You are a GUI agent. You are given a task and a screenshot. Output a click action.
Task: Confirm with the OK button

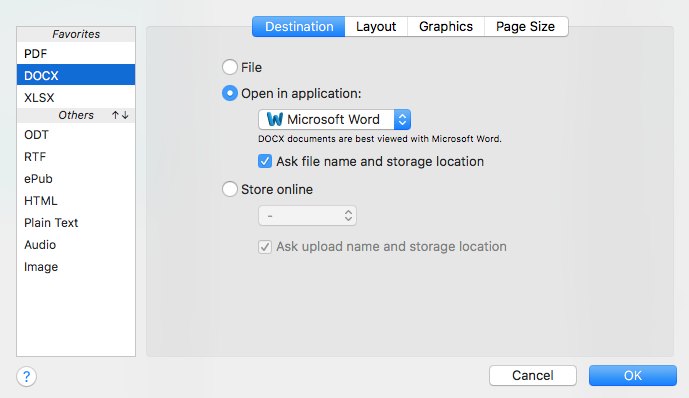[633, 376]
